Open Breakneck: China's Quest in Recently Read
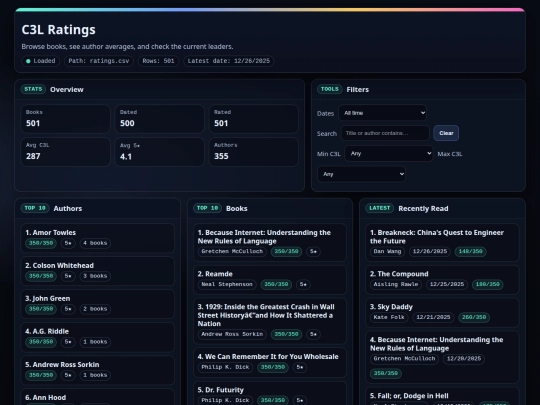The width and height of the screenshot is (540, 405). point(442,242)
